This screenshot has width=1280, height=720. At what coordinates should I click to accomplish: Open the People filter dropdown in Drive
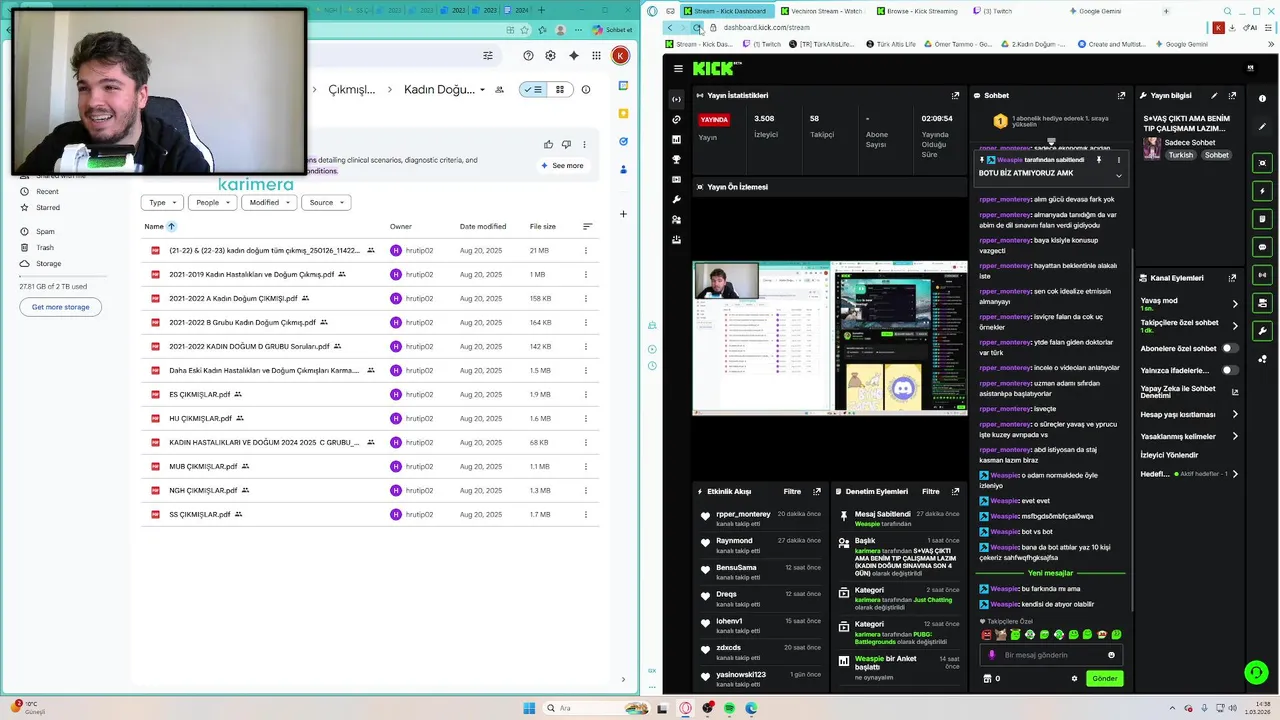pos(213,202)
